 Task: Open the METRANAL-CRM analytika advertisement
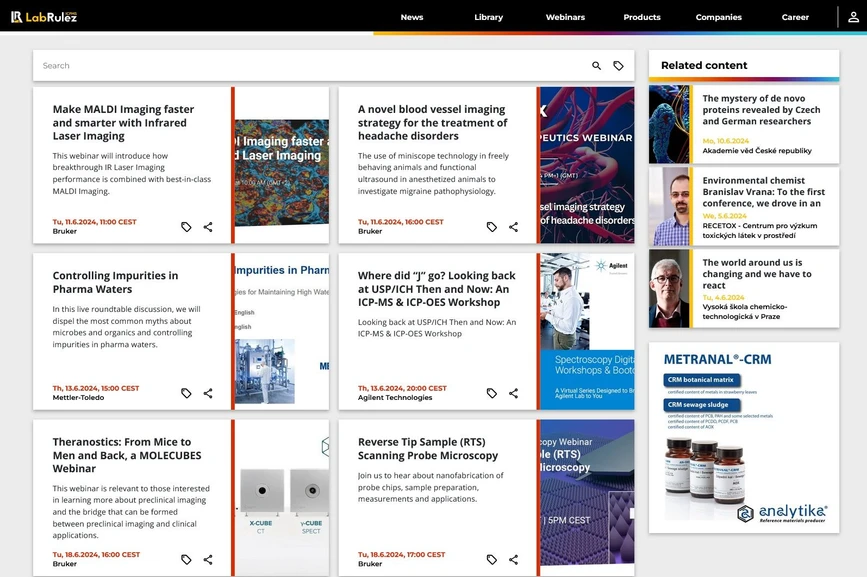click(x=744, y=438)
